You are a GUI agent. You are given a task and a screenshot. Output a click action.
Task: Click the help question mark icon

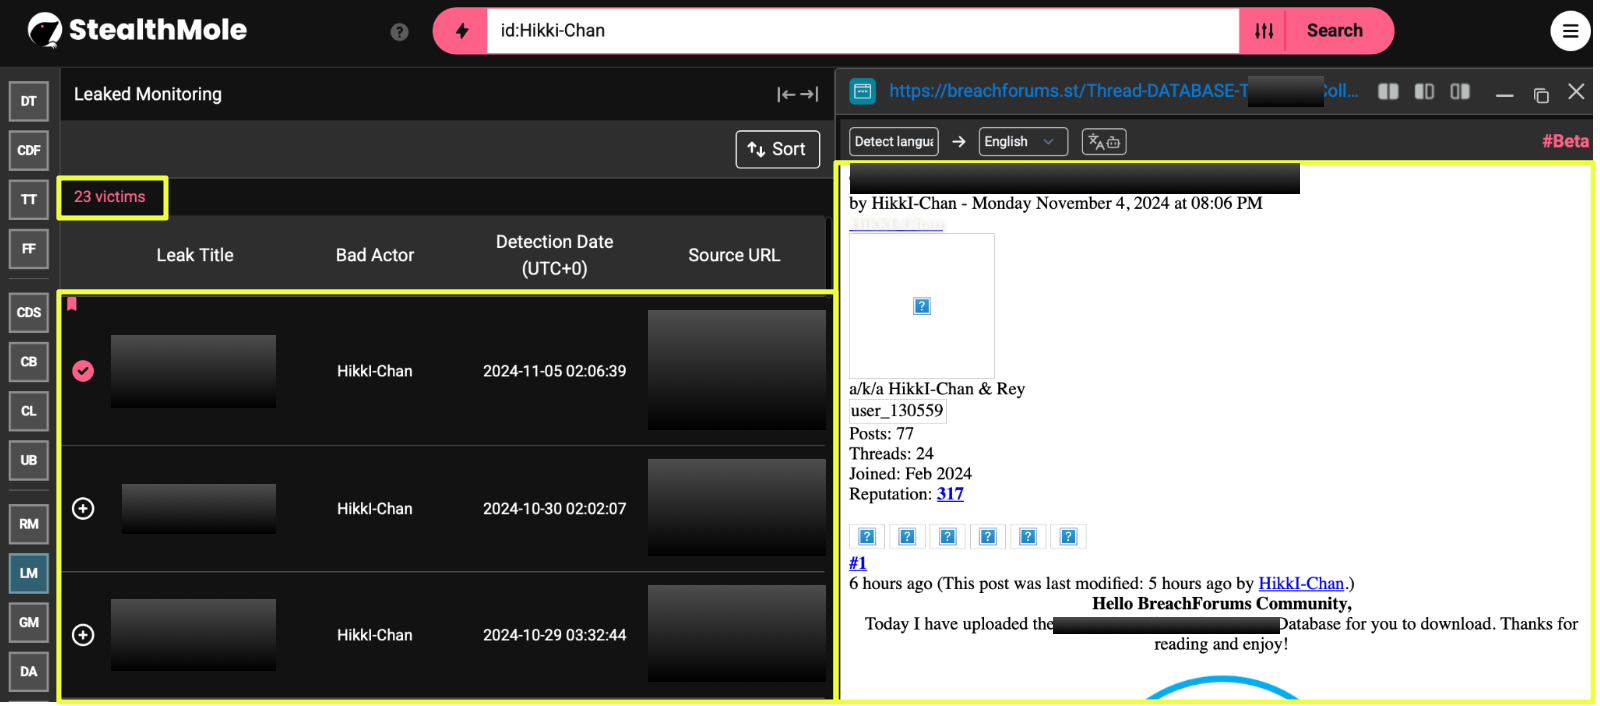[x=399, y=32]
